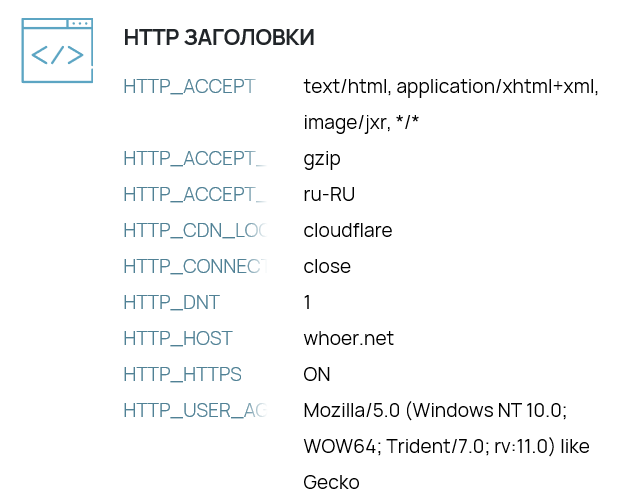640x501 pixels.
Task: Select the cloudflare value
Action: pyautogui.click(x=347, y=230)
